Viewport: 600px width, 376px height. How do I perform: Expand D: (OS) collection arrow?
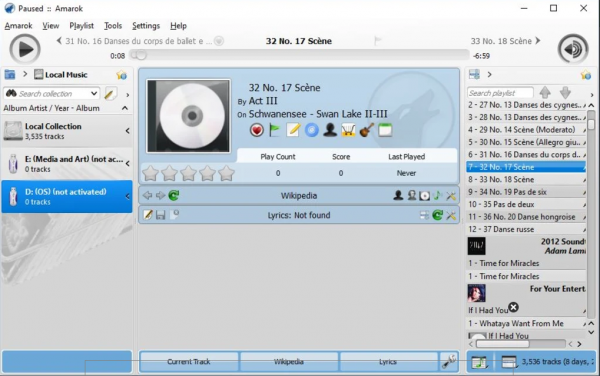[x=128, y=196]
